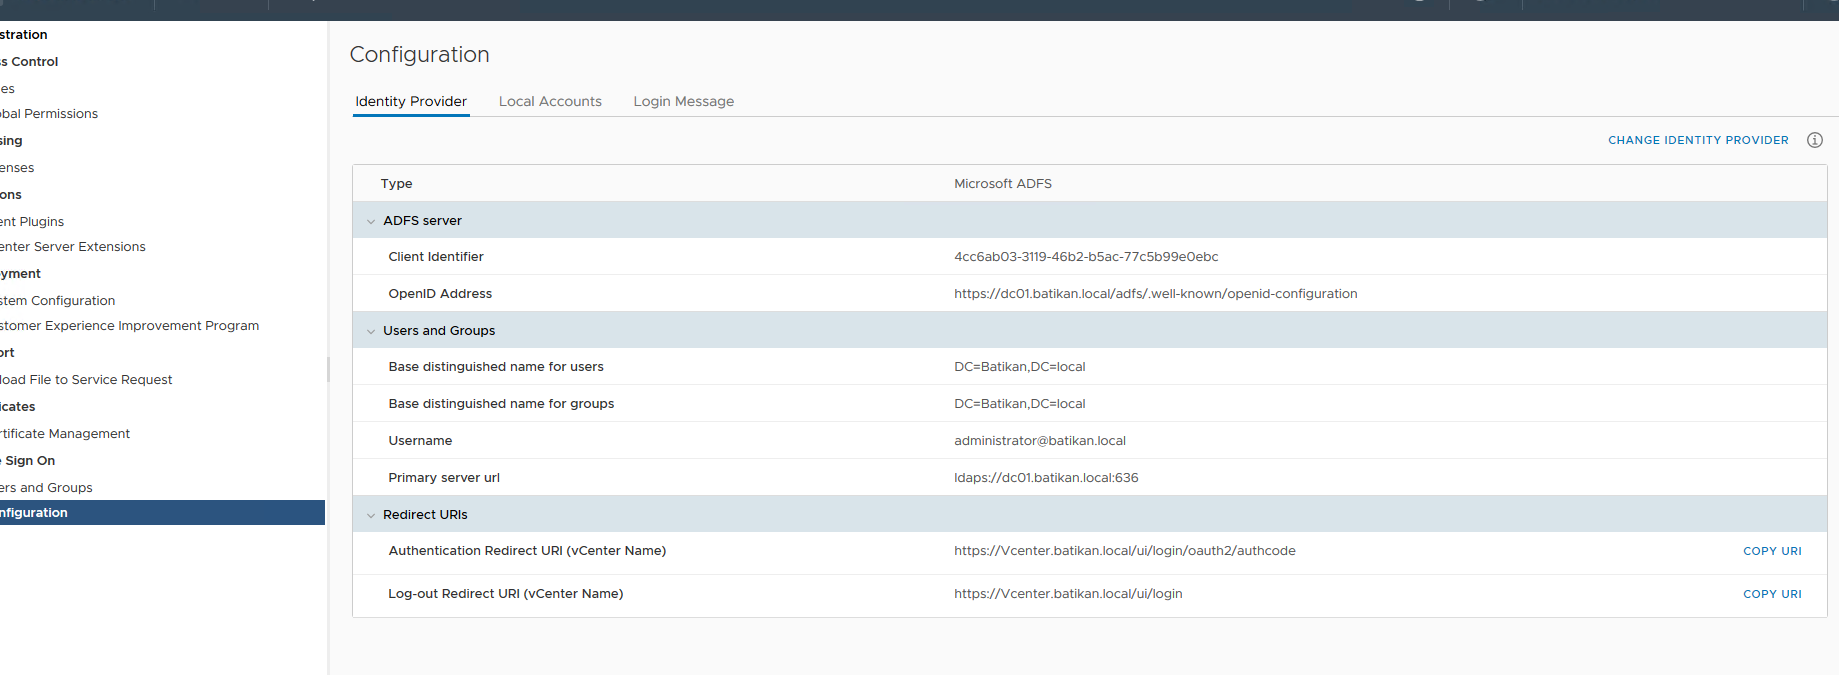Switch to the Local Accounts tab
The width and height of the screenshot is (1839, 675).
(x=550, y=101)
